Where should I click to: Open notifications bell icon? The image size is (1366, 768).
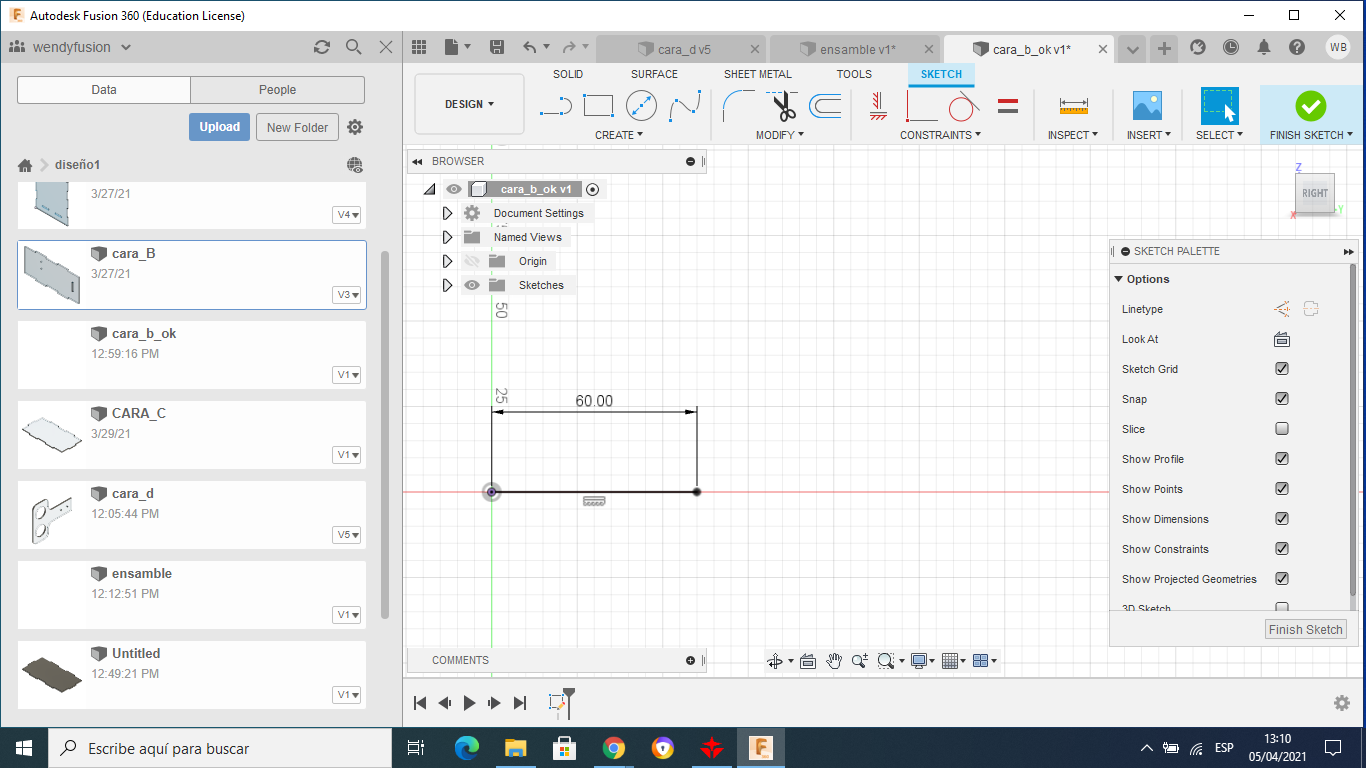[x=1264, y=47]
